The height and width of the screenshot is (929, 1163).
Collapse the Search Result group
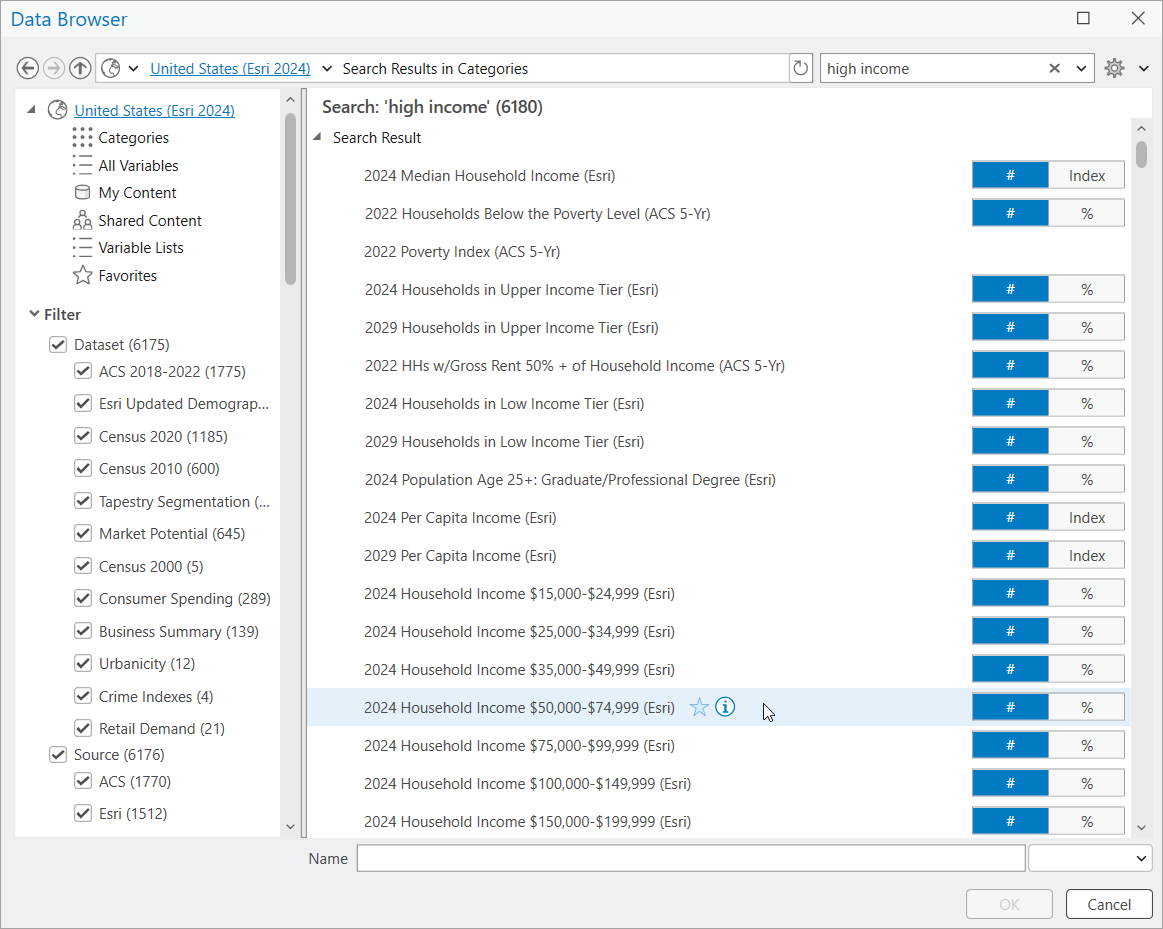(x=317, y=138)
